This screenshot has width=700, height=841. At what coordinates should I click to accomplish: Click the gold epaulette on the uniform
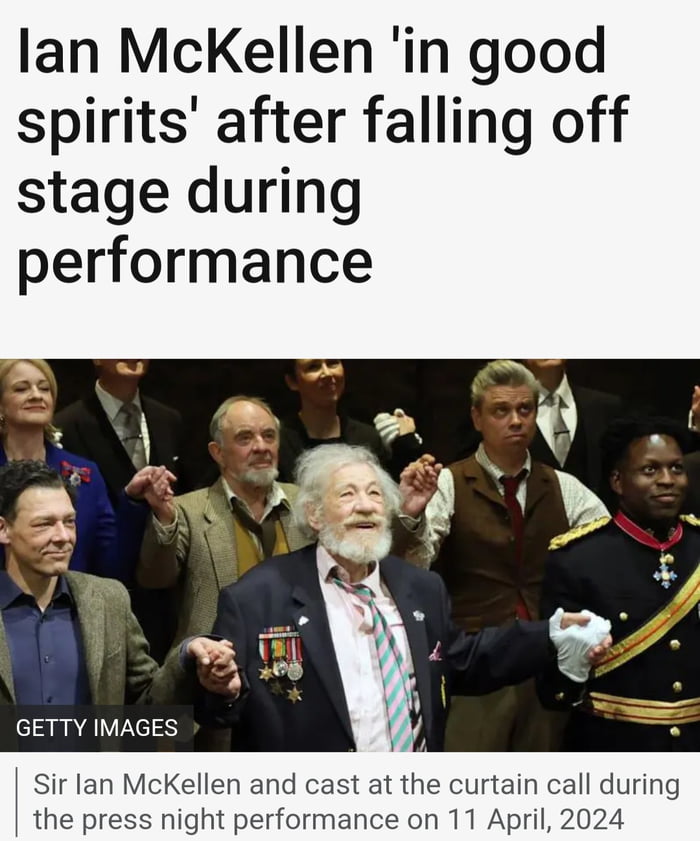tap(579, 532)
